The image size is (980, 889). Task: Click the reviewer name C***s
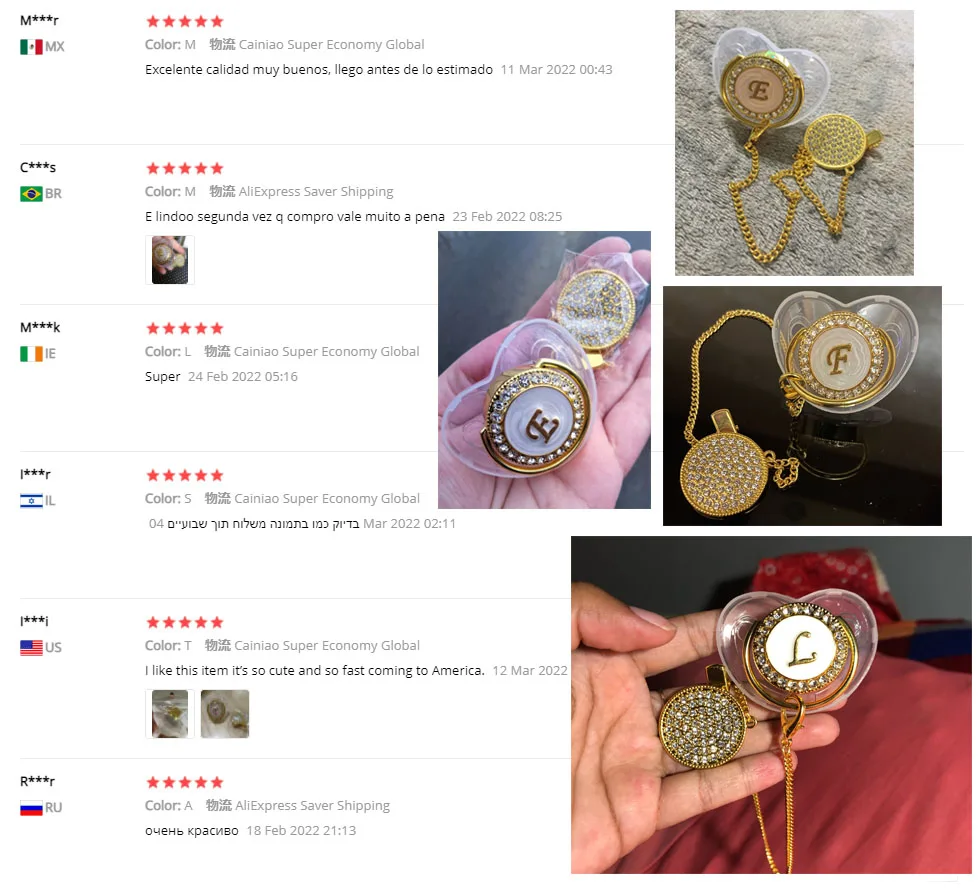(38, 168)
